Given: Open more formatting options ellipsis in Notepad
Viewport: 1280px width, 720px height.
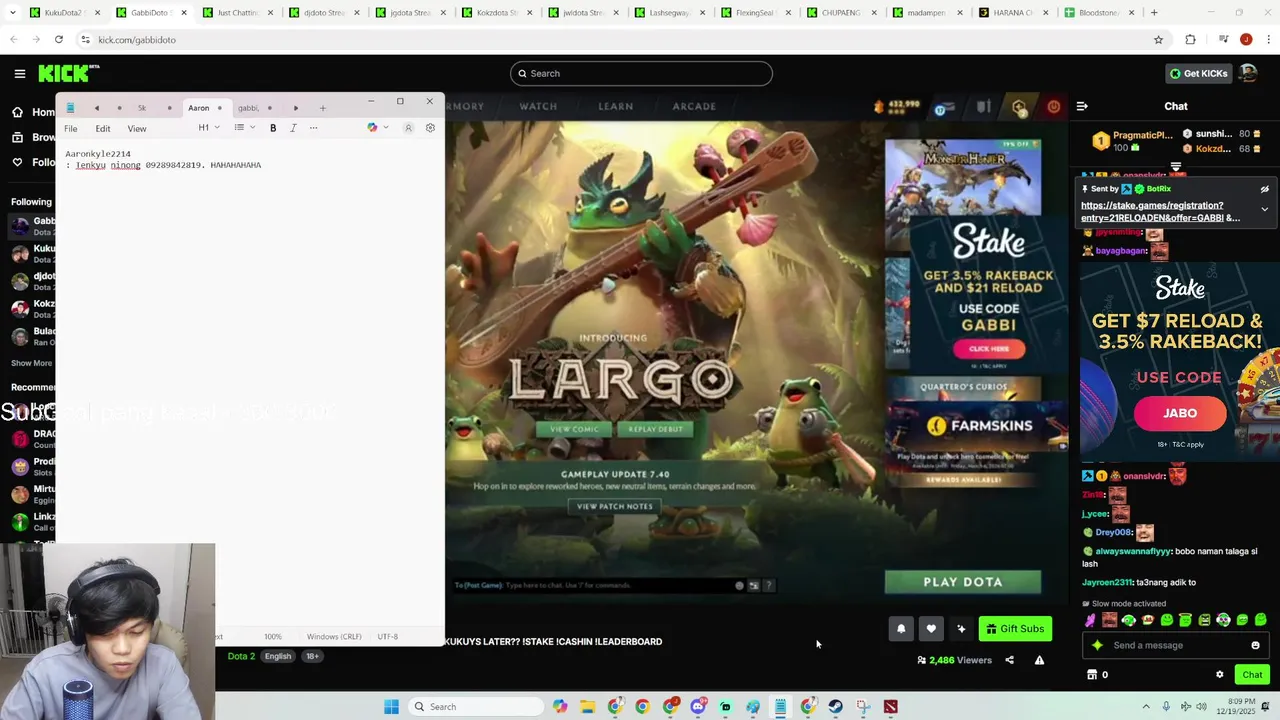Looking at the screenshot, I should coord(313,128).
